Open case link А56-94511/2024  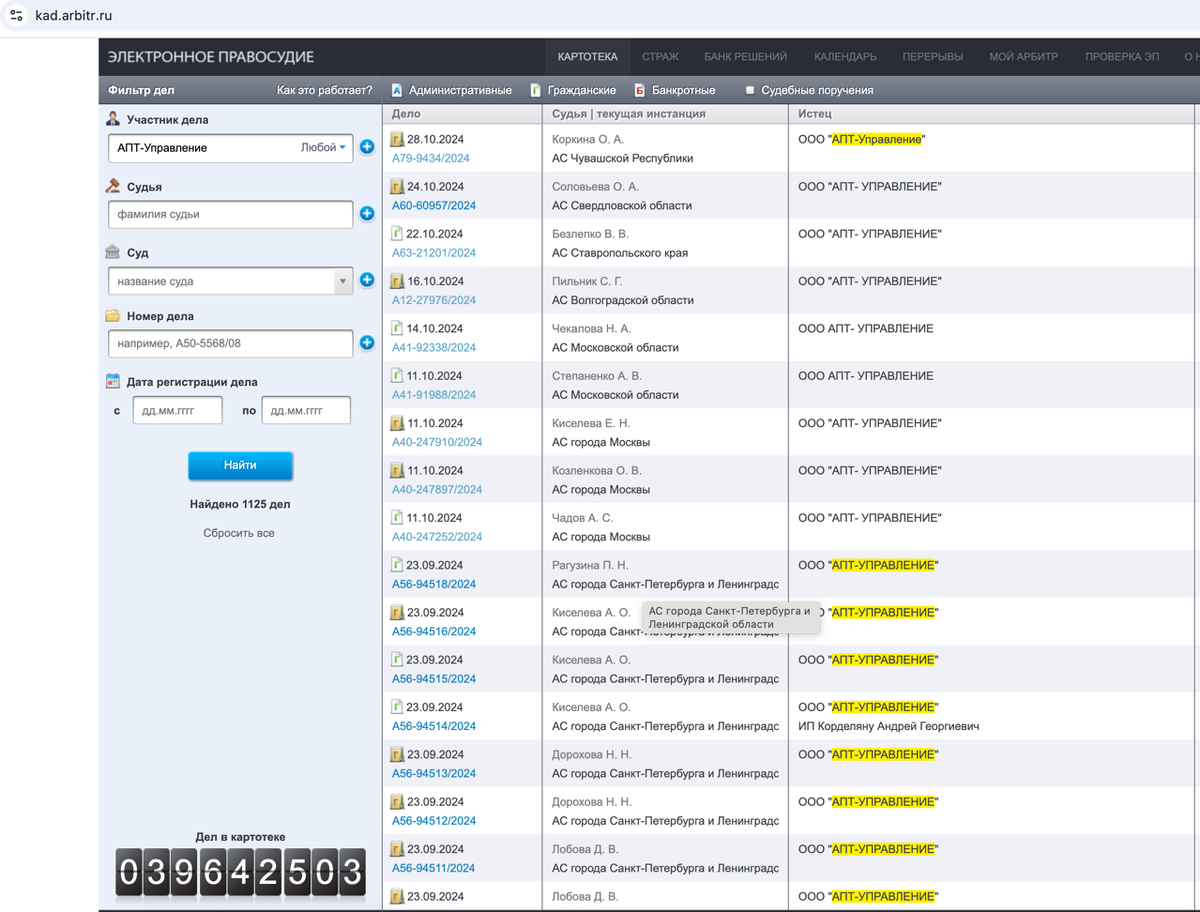[x=434, y=868]
